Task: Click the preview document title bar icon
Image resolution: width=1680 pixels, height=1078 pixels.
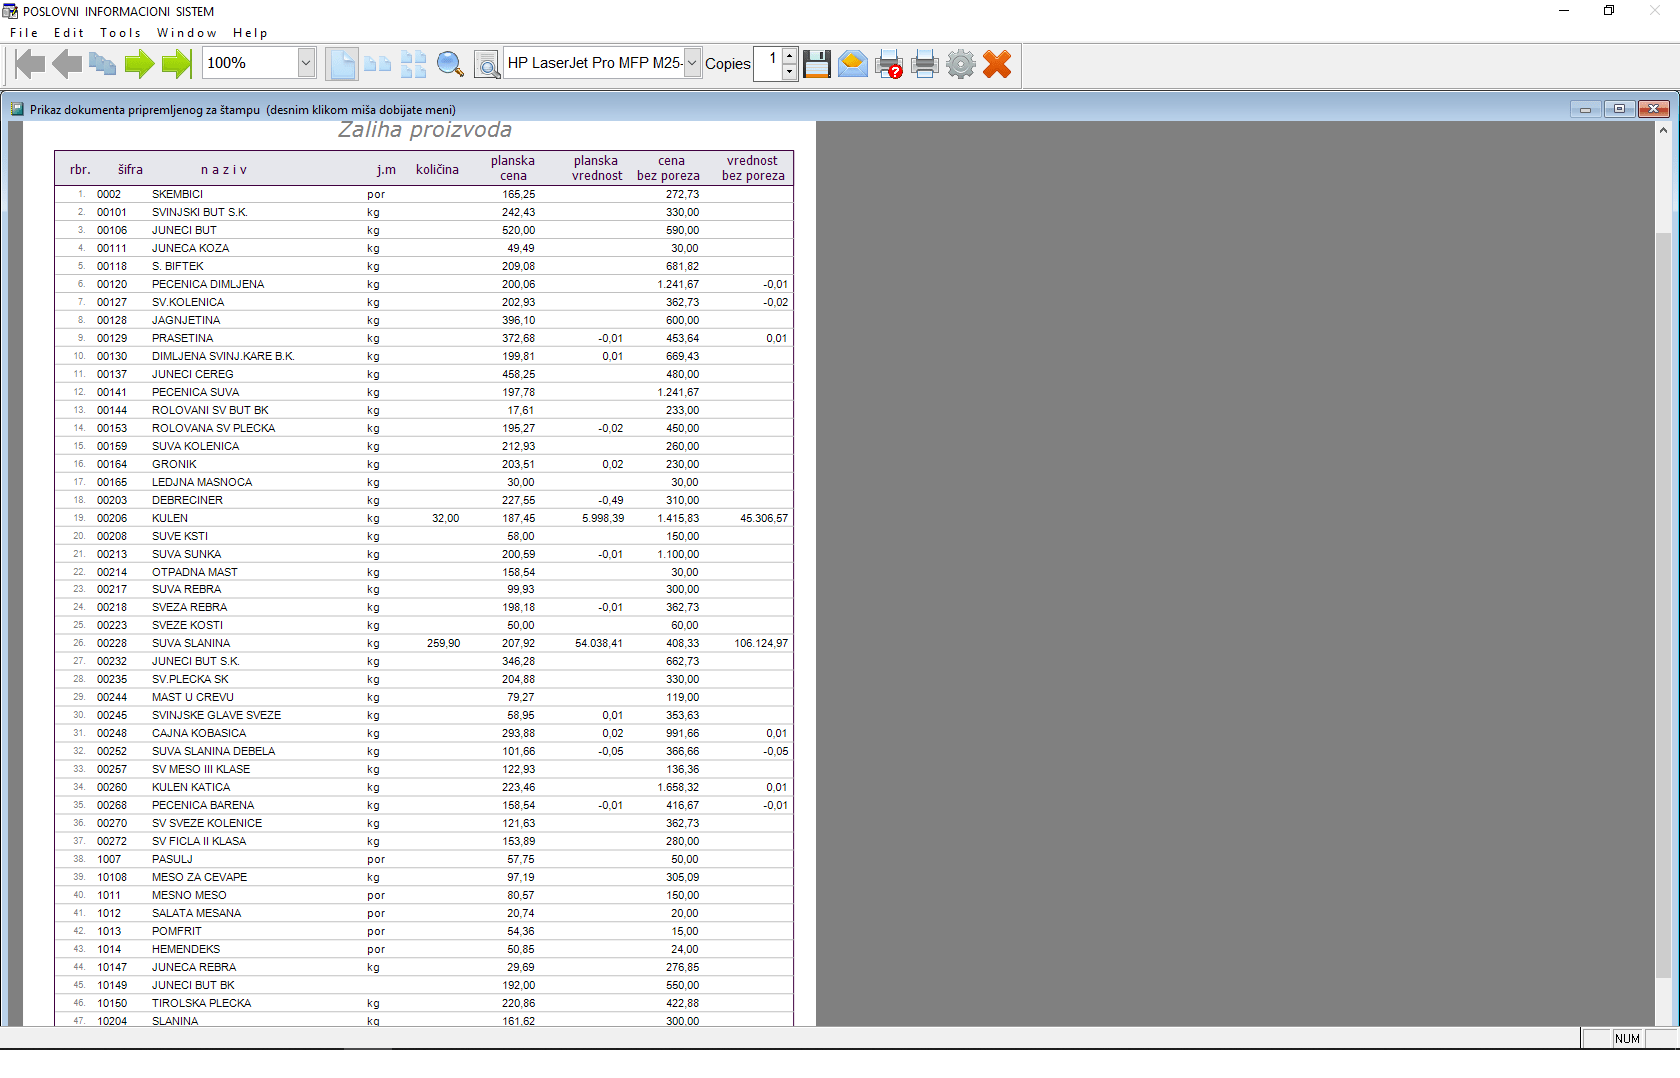Action: (17, 109)
